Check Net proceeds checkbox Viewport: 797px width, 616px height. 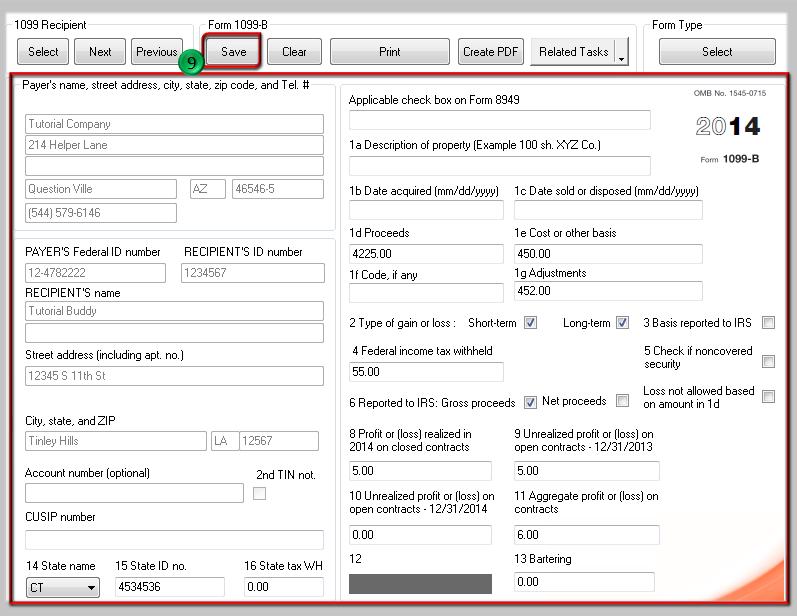click(x=622, y=401)
